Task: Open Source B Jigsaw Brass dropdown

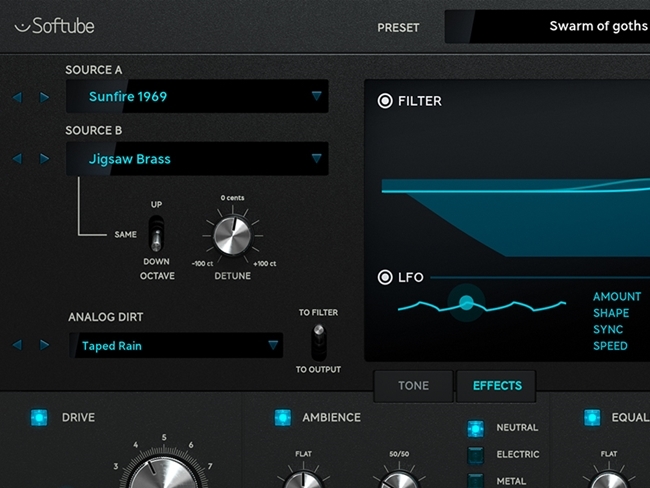Action: 197,158
